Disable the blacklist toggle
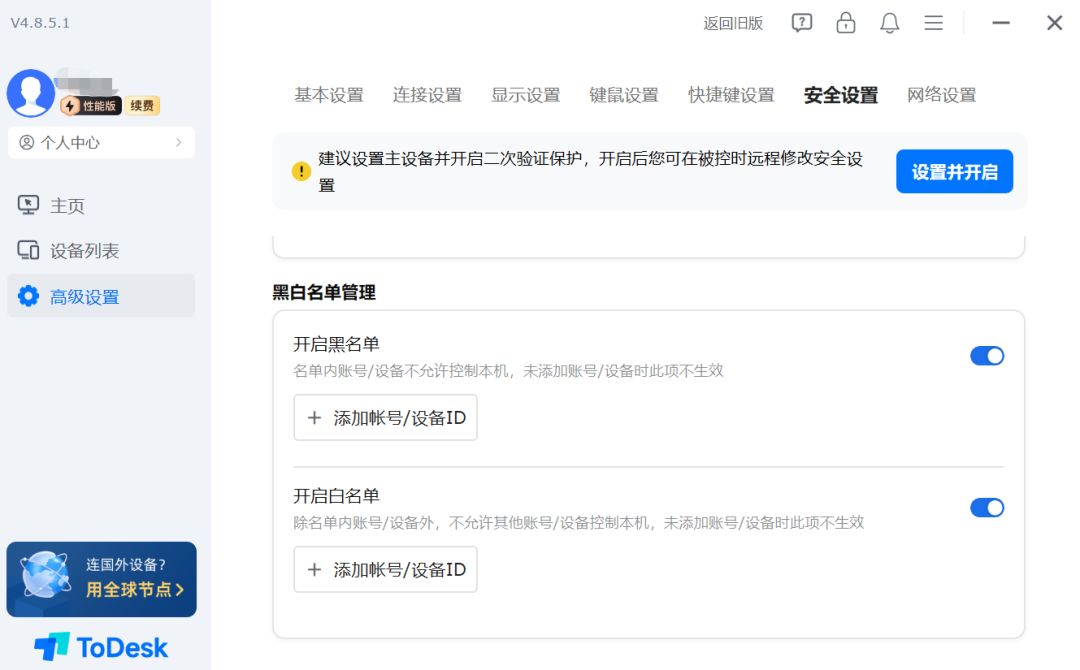 click(x=986, y=356)
